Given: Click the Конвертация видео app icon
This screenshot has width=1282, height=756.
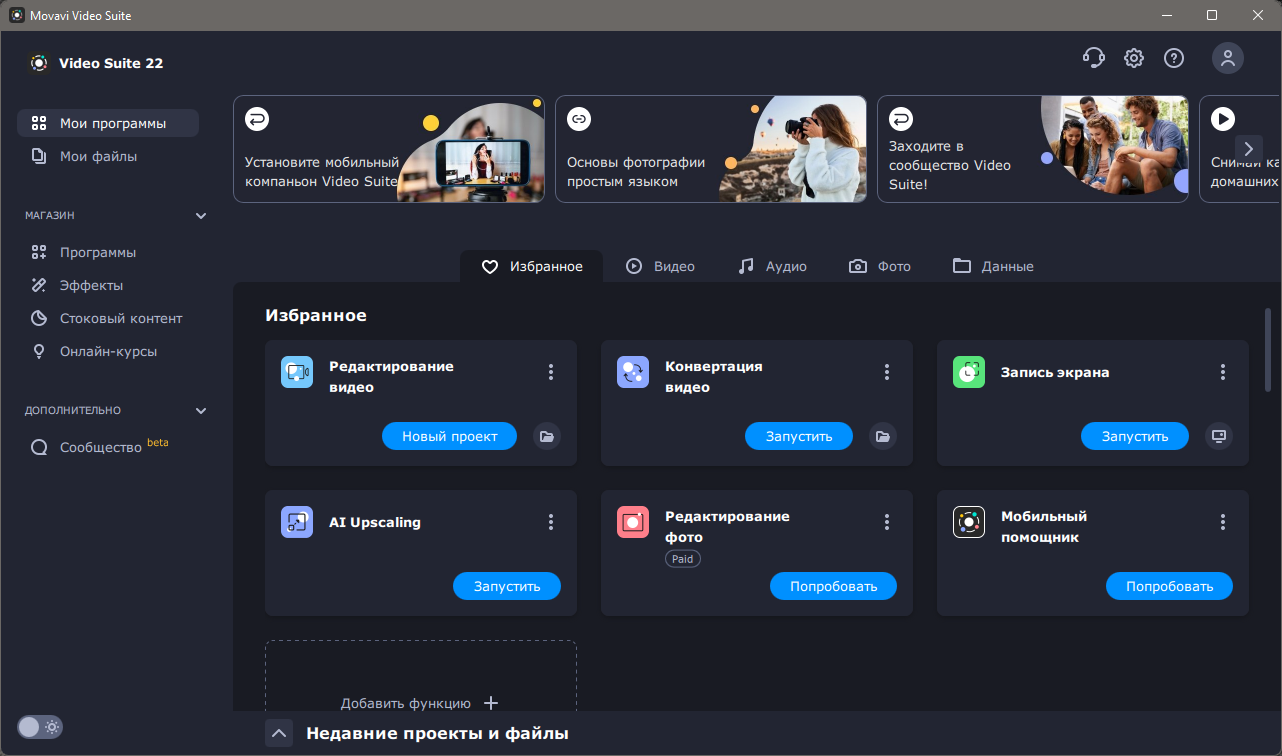Looking at the screenshot, I should (x=633, y=372).
